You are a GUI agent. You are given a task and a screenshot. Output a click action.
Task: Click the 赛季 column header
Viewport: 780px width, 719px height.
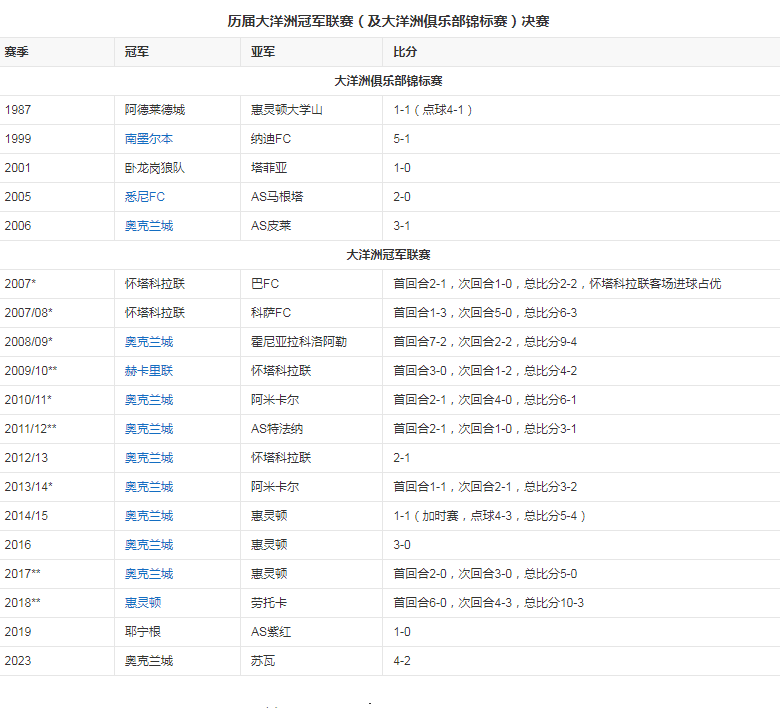click(17, 51)
